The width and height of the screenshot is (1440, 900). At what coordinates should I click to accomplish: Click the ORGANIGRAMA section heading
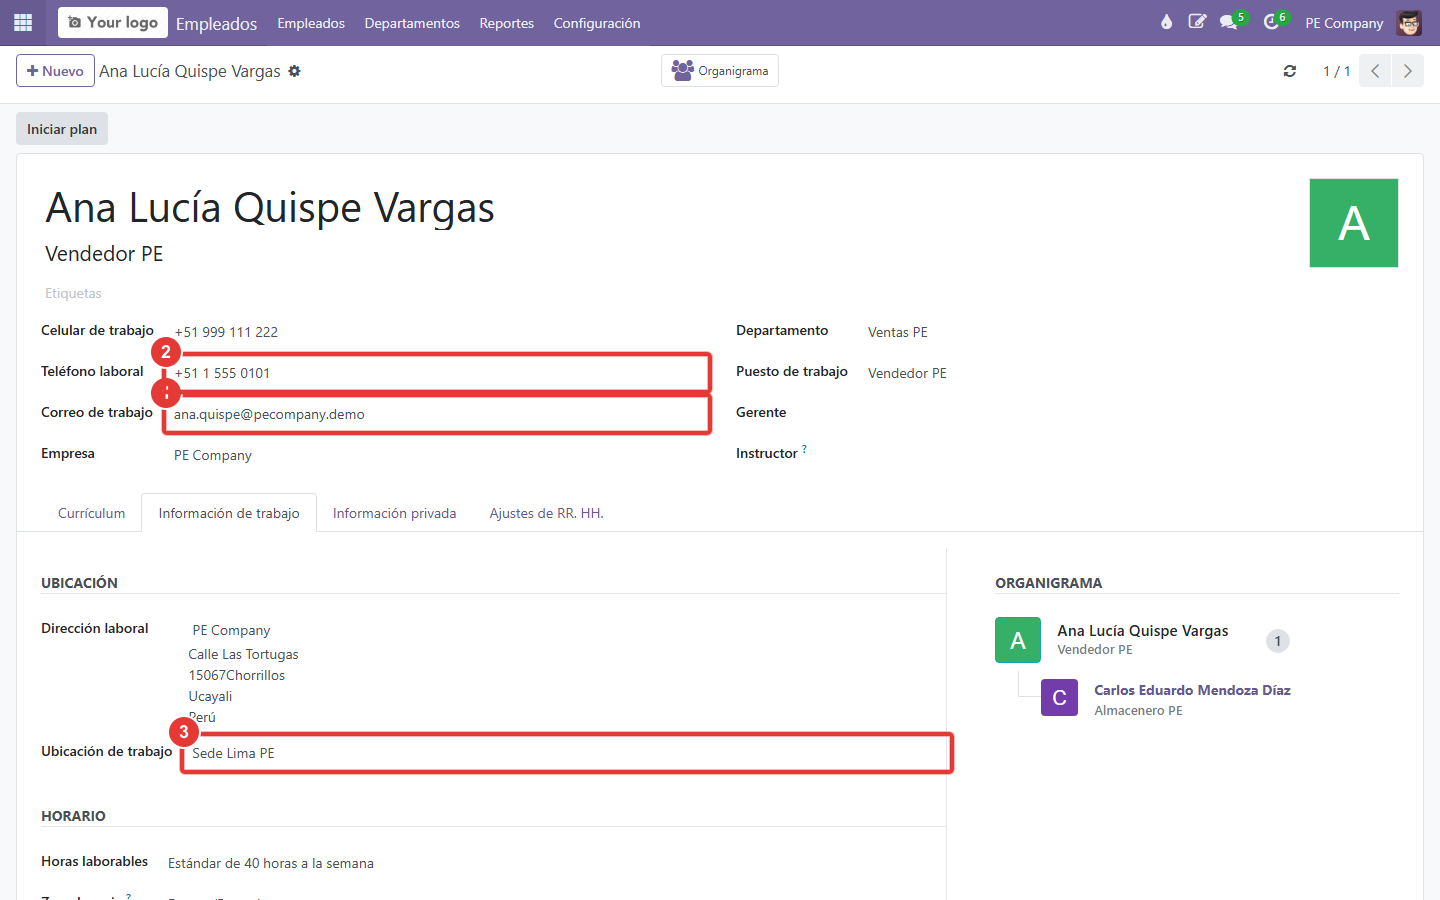tap(1048, 583)
